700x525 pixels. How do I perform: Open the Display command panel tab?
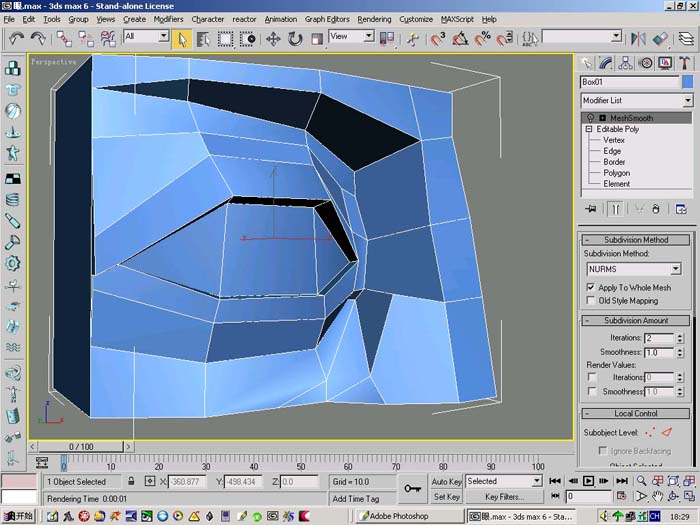pos(665,63)
